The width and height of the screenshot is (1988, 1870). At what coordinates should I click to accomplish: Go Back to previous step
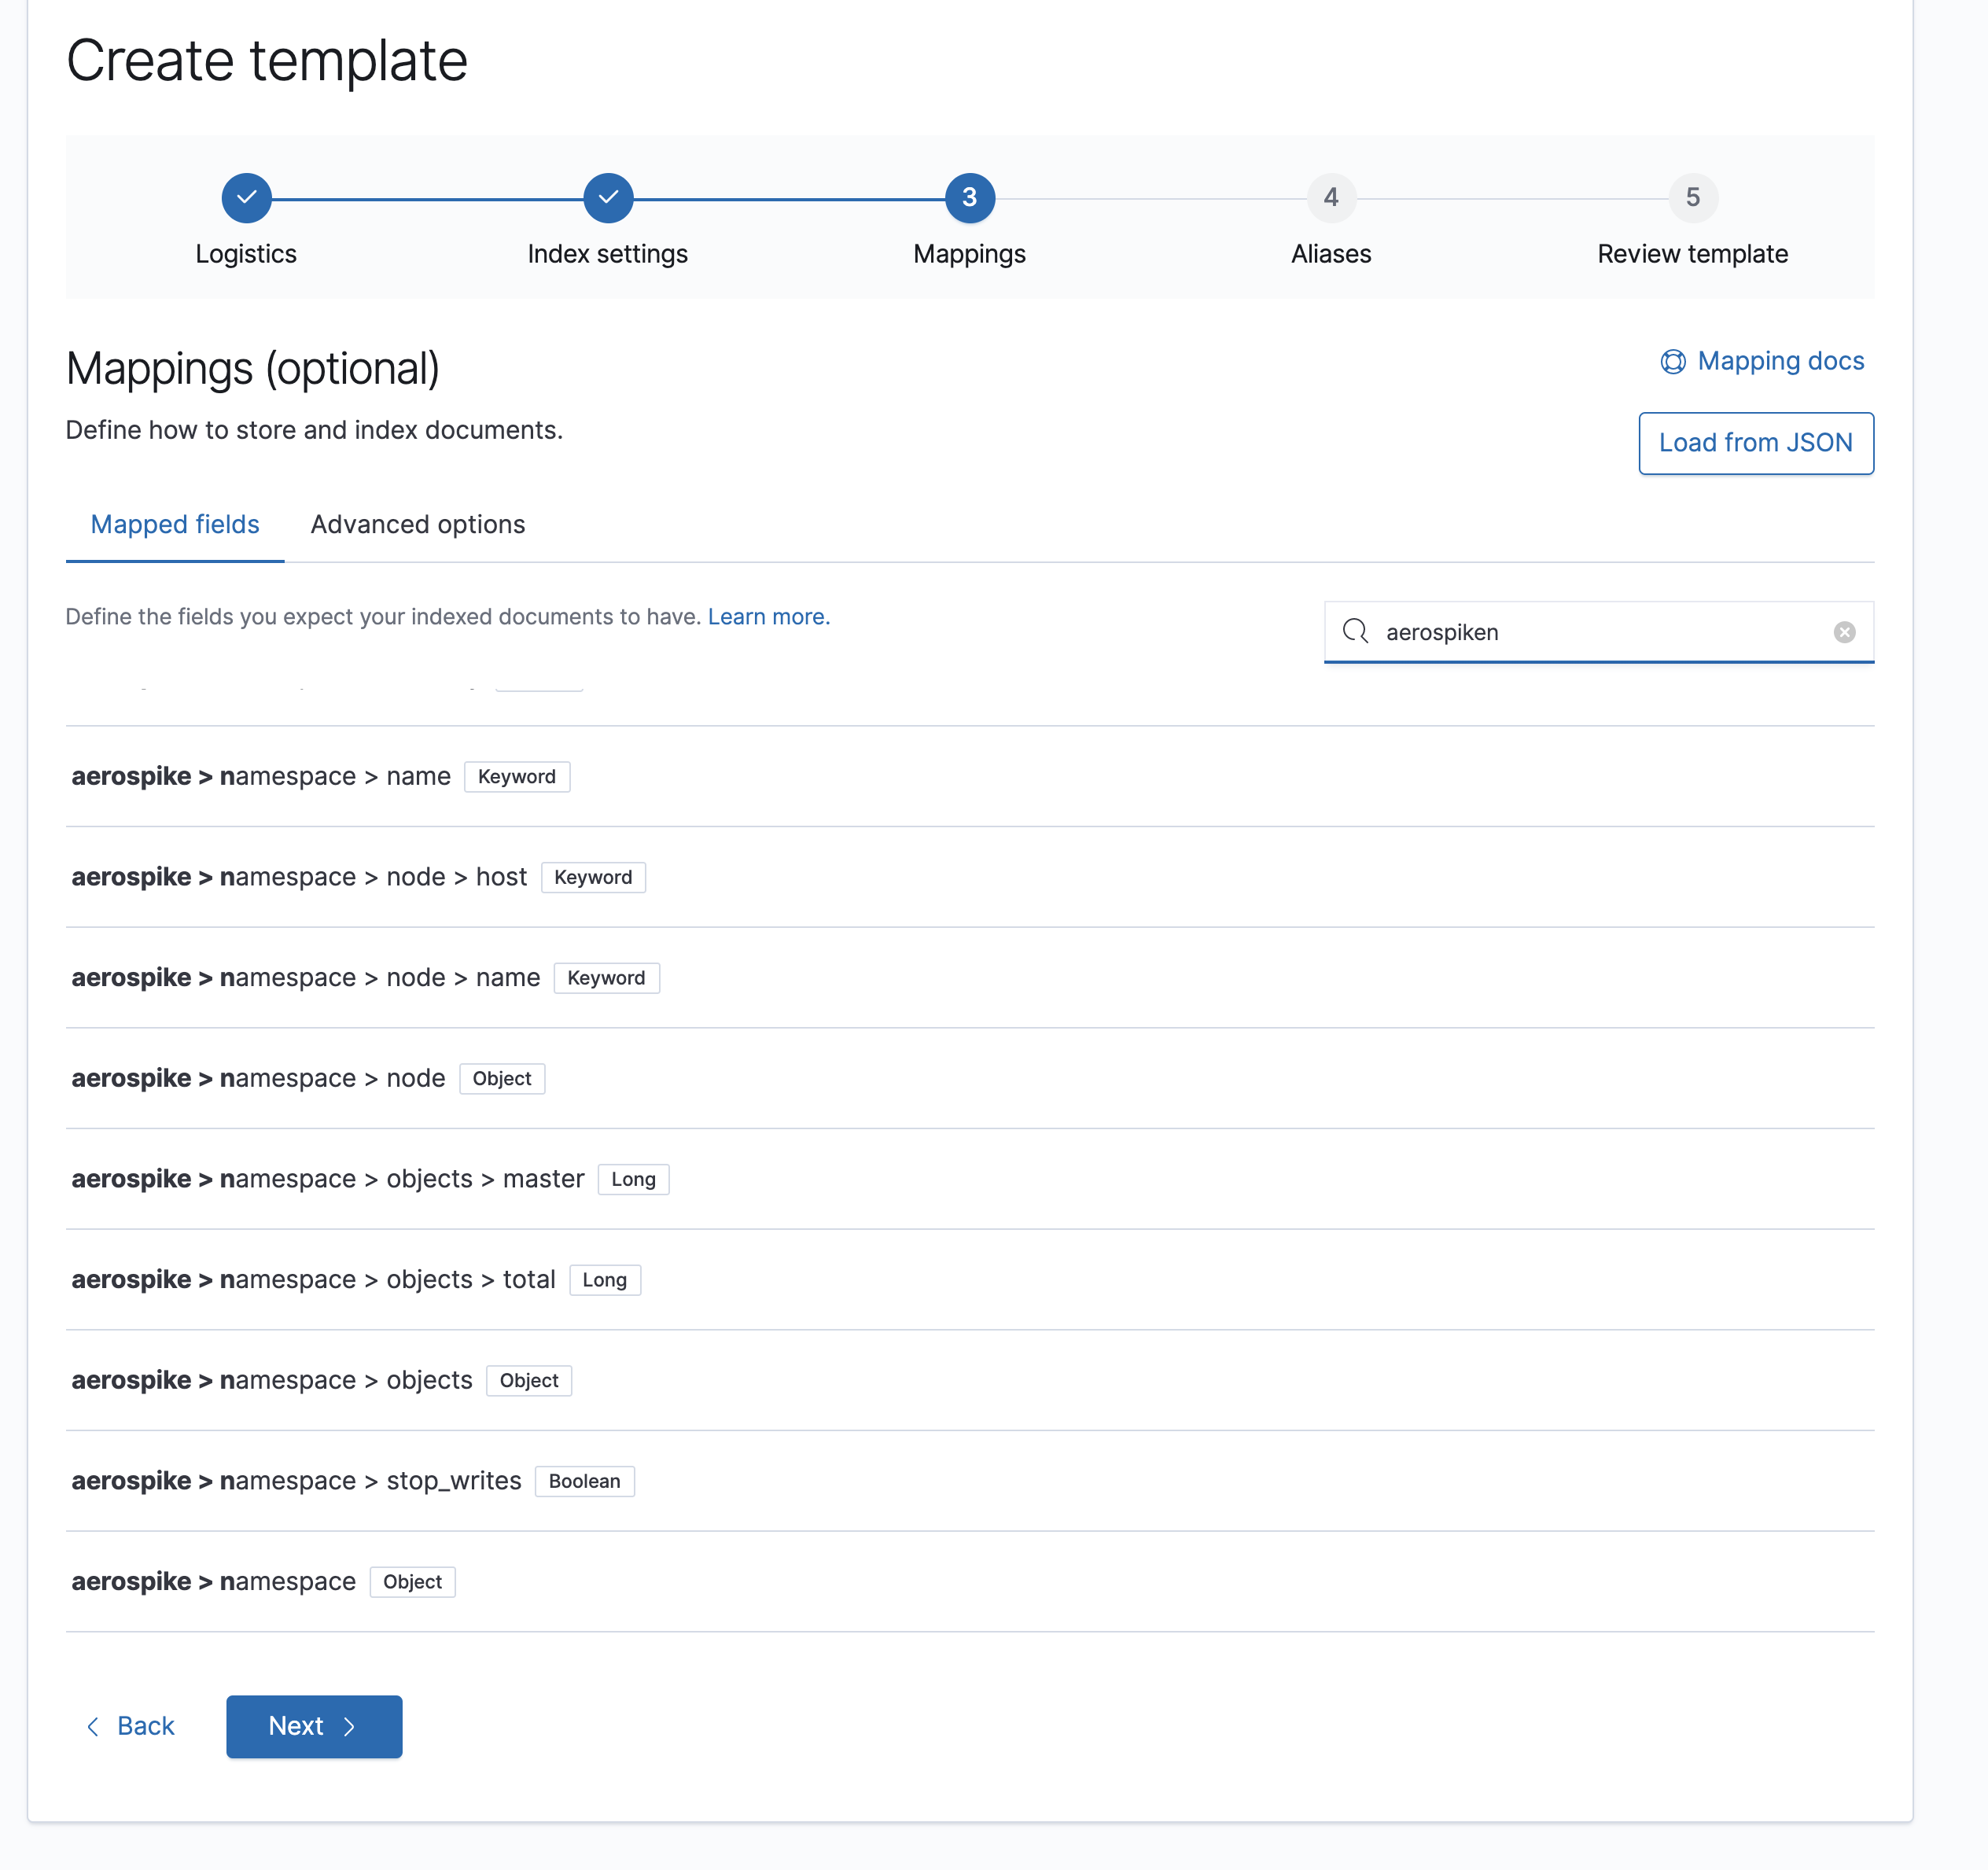pos(131,1726)
